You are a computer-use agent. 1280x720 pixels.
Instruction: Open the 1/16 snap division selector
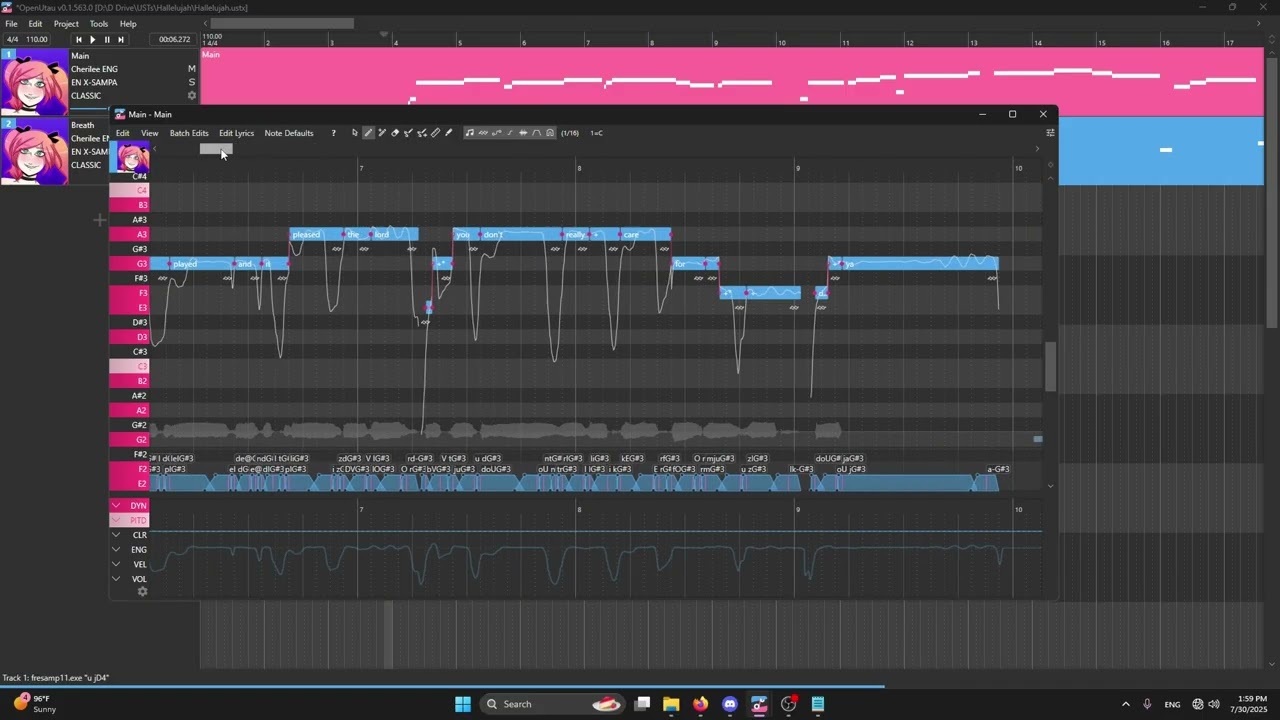570,133
